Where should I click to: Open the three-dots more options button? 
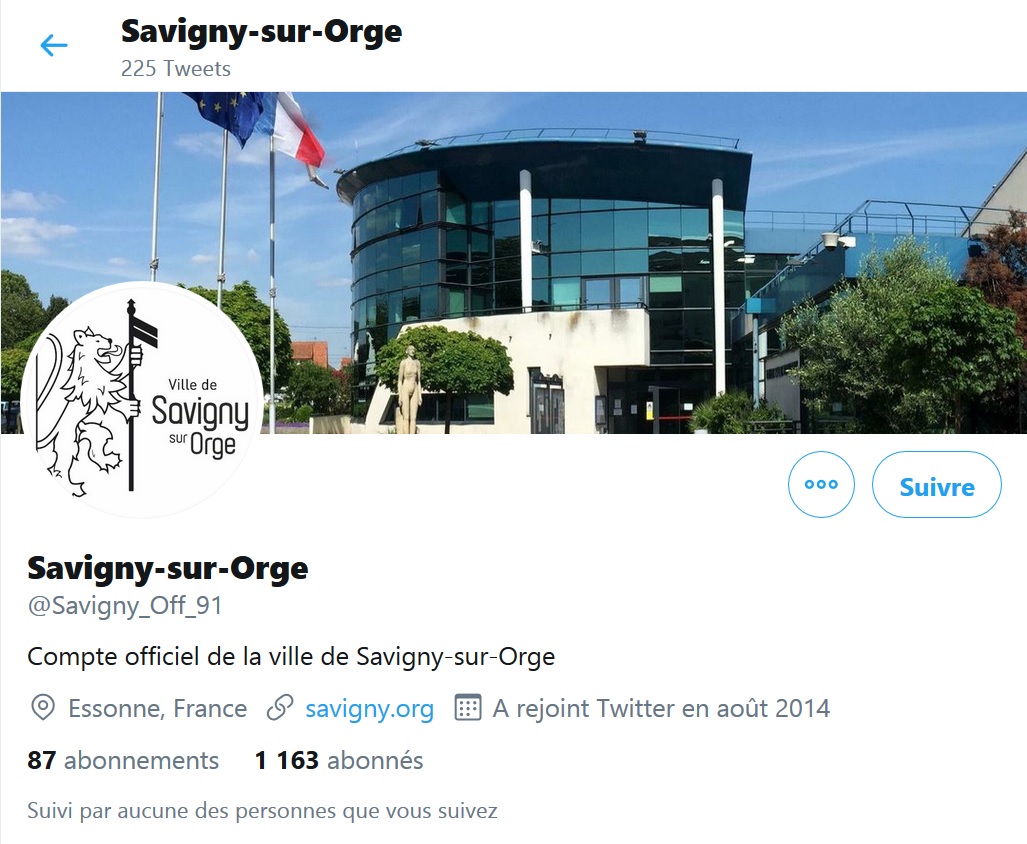[x=821, y=485]
